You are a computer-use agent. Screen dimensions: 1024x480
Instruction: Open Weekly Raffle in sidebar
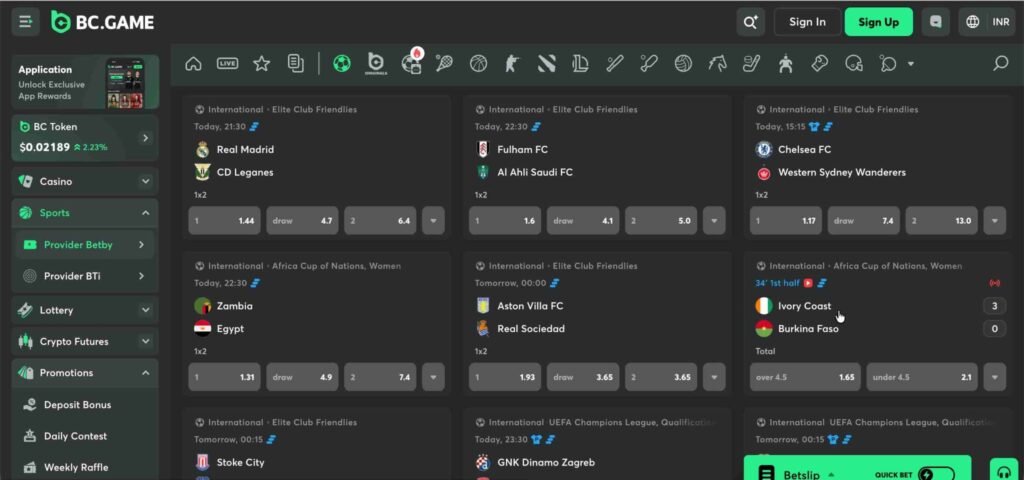click(85, 468)
